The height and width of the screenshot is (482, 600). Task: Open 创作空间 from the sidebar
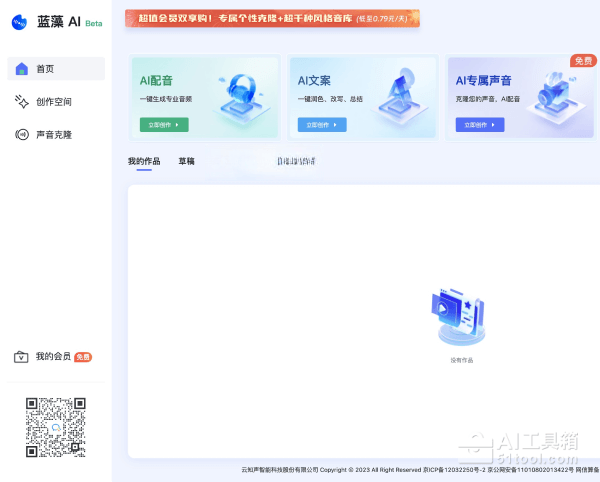pyautogui.click(x=53, y=102)
